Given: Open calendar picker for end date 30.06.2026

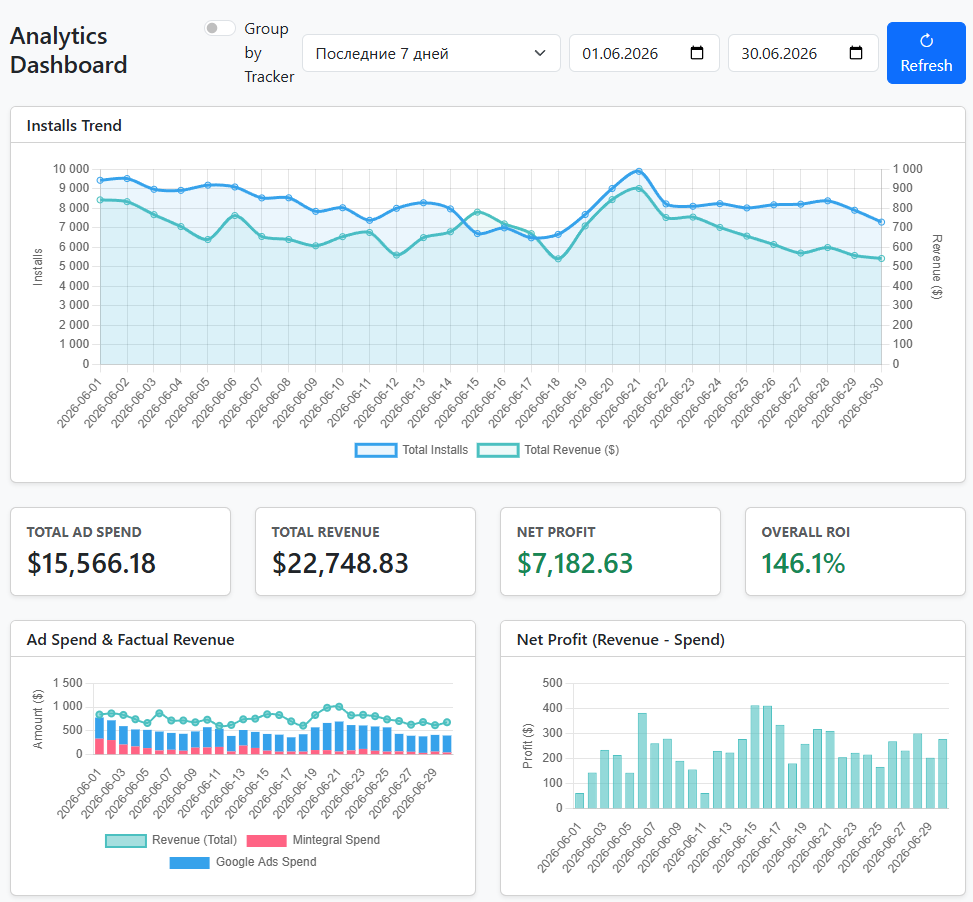Looking at the screenshot, I should [x=856, y=53].
